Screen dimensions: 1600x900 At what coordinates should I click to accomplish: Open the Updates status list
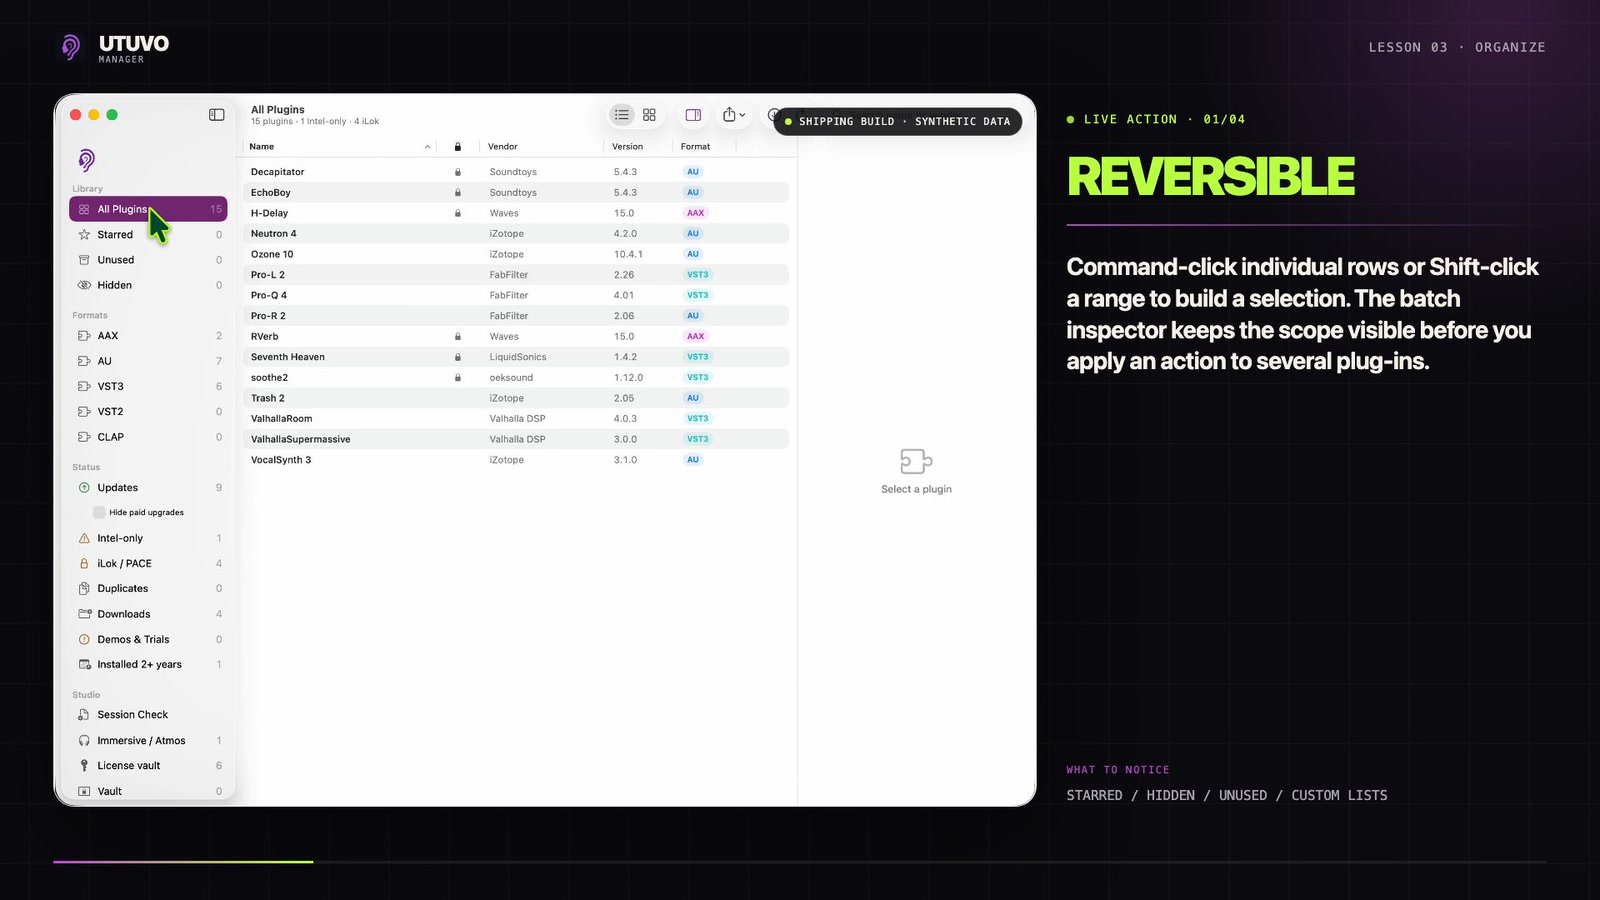(148, 488)
